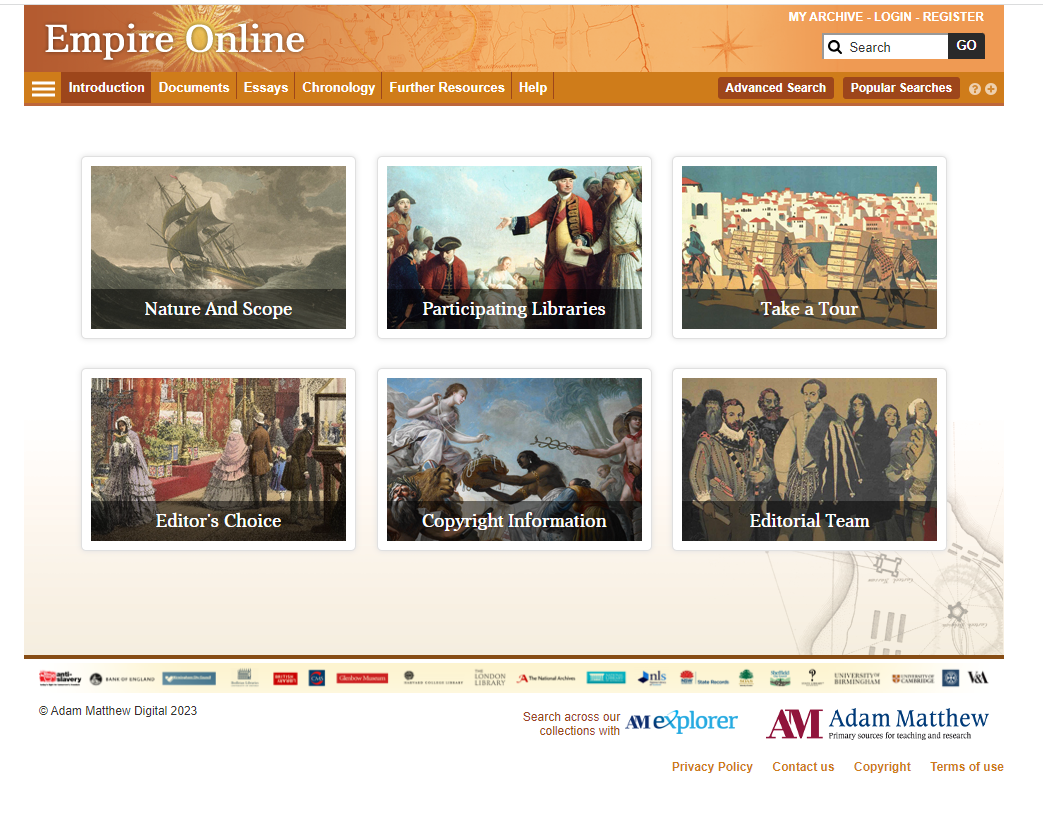
Task: Switch to the Documents tab
Action: 193,88
